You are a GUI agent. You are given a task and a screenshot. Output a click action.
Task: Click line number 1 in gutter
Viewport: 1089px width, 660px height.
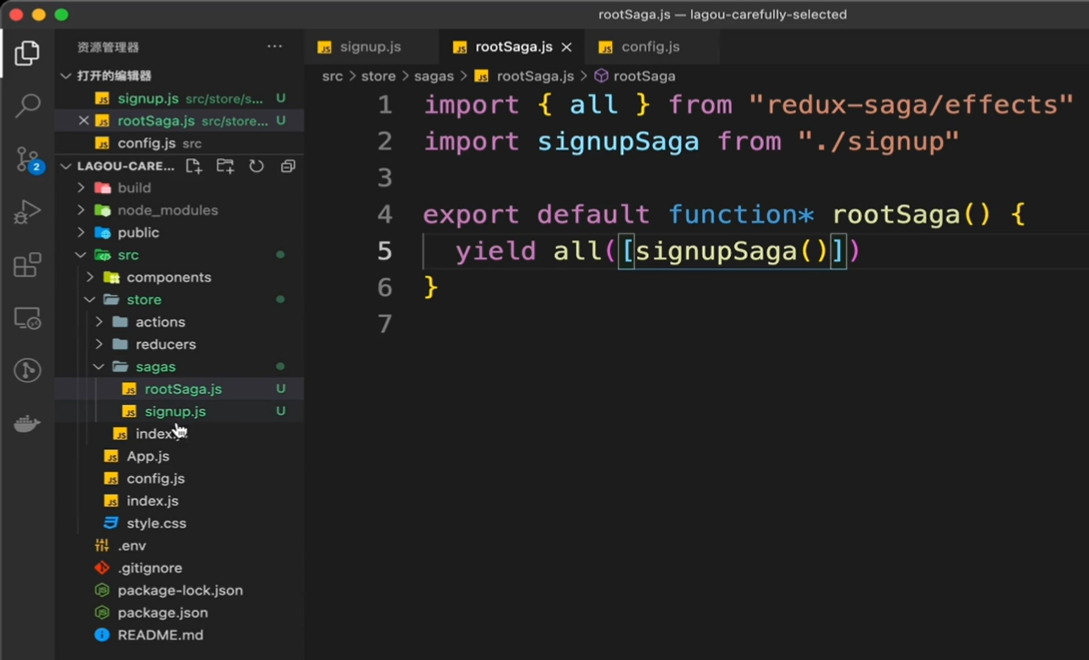[x=384, y=105]
